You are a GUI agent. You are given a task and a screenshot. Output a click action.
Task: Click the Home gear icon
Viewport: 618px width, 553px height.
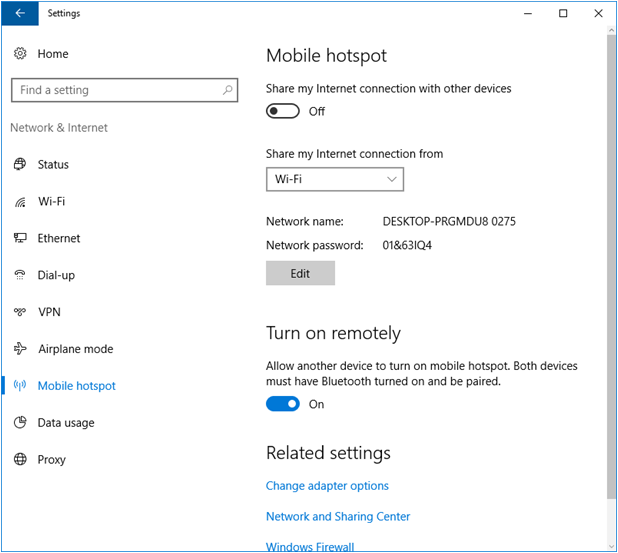click(x=20, y=53)
